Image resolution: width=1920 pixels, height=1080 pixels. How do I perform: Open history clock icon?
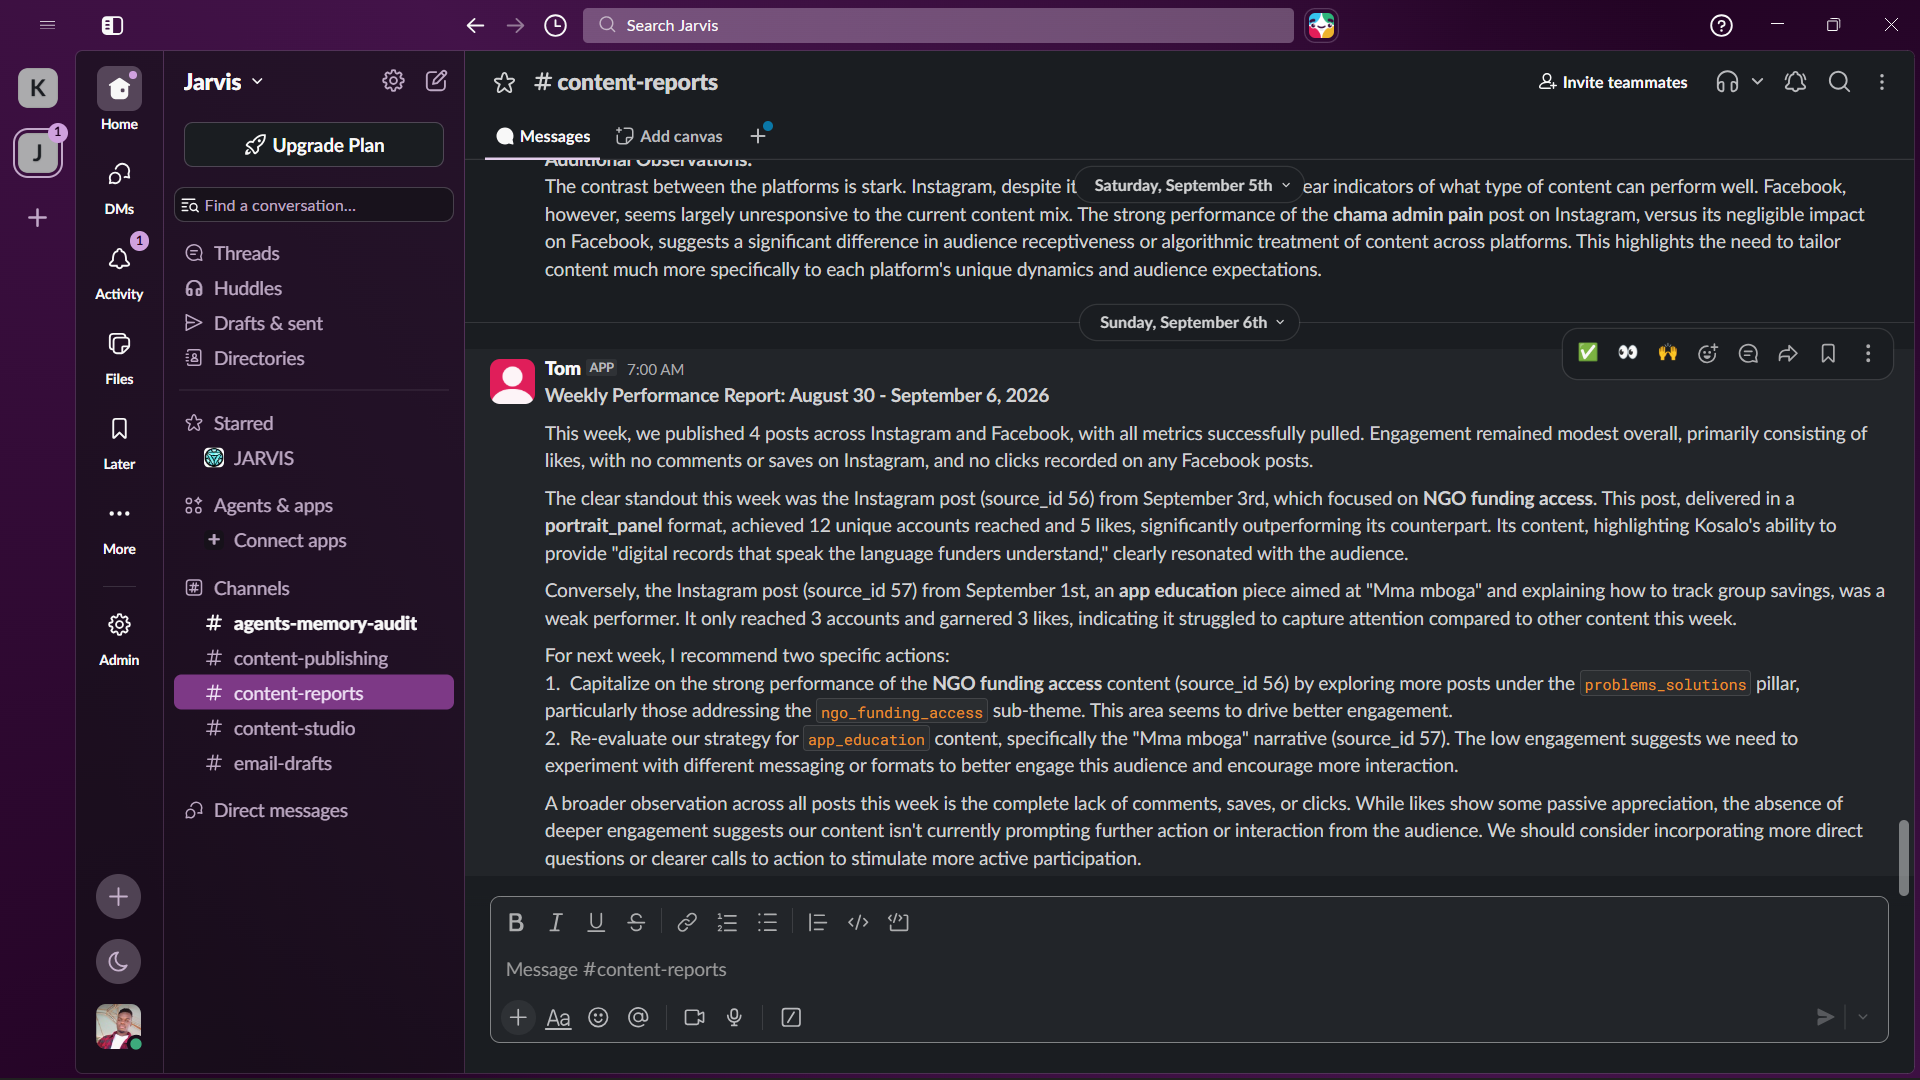(x=555, y=25)
